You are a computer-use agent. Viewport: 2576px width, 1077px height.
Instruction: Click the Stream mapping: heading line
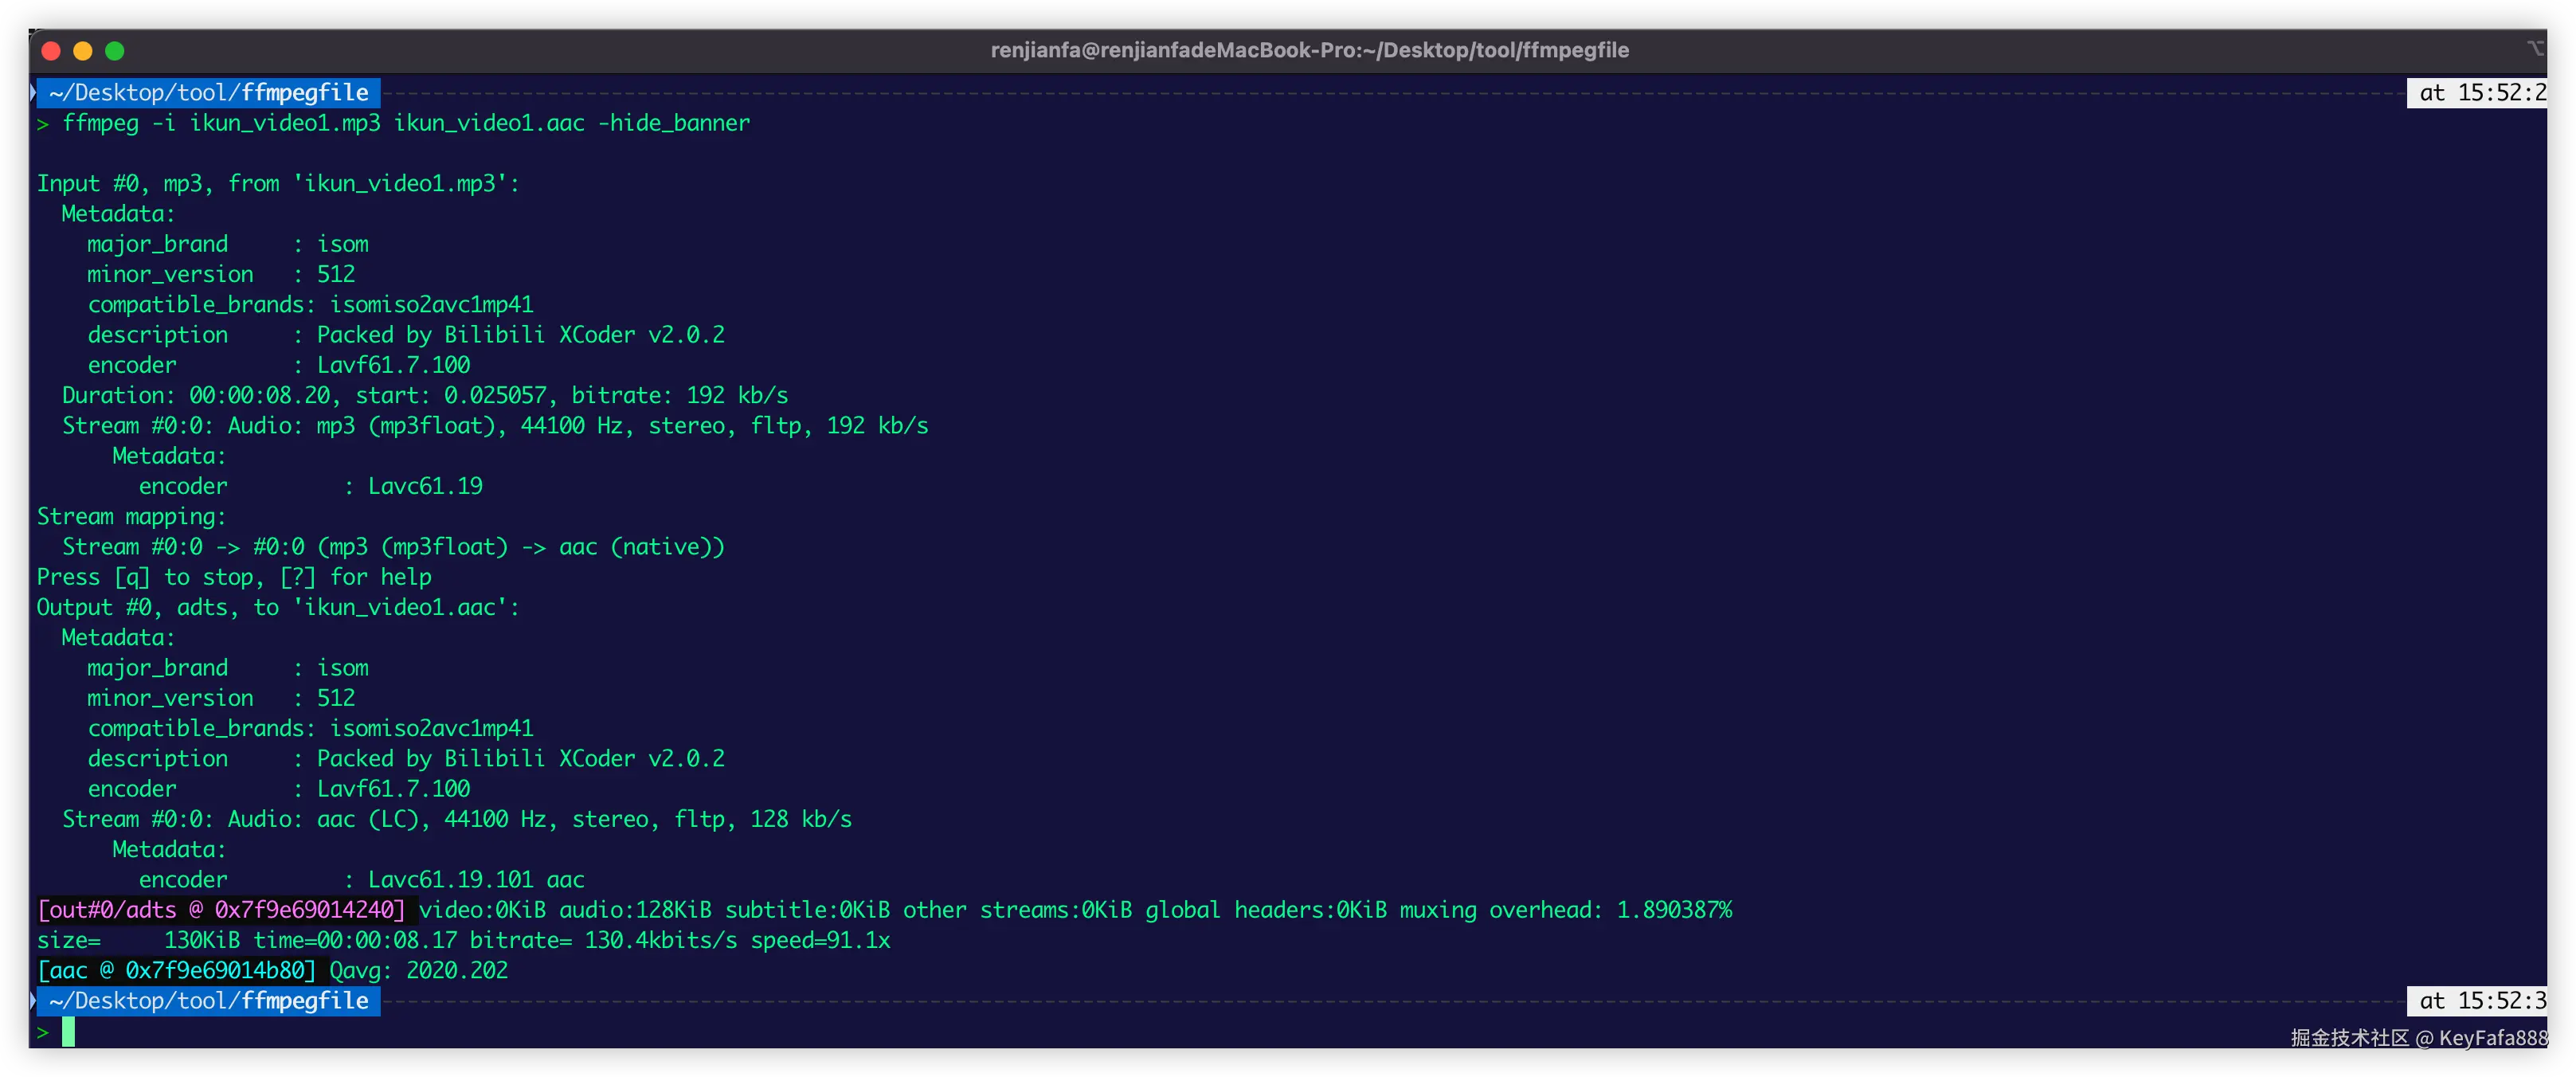[131, 516]
